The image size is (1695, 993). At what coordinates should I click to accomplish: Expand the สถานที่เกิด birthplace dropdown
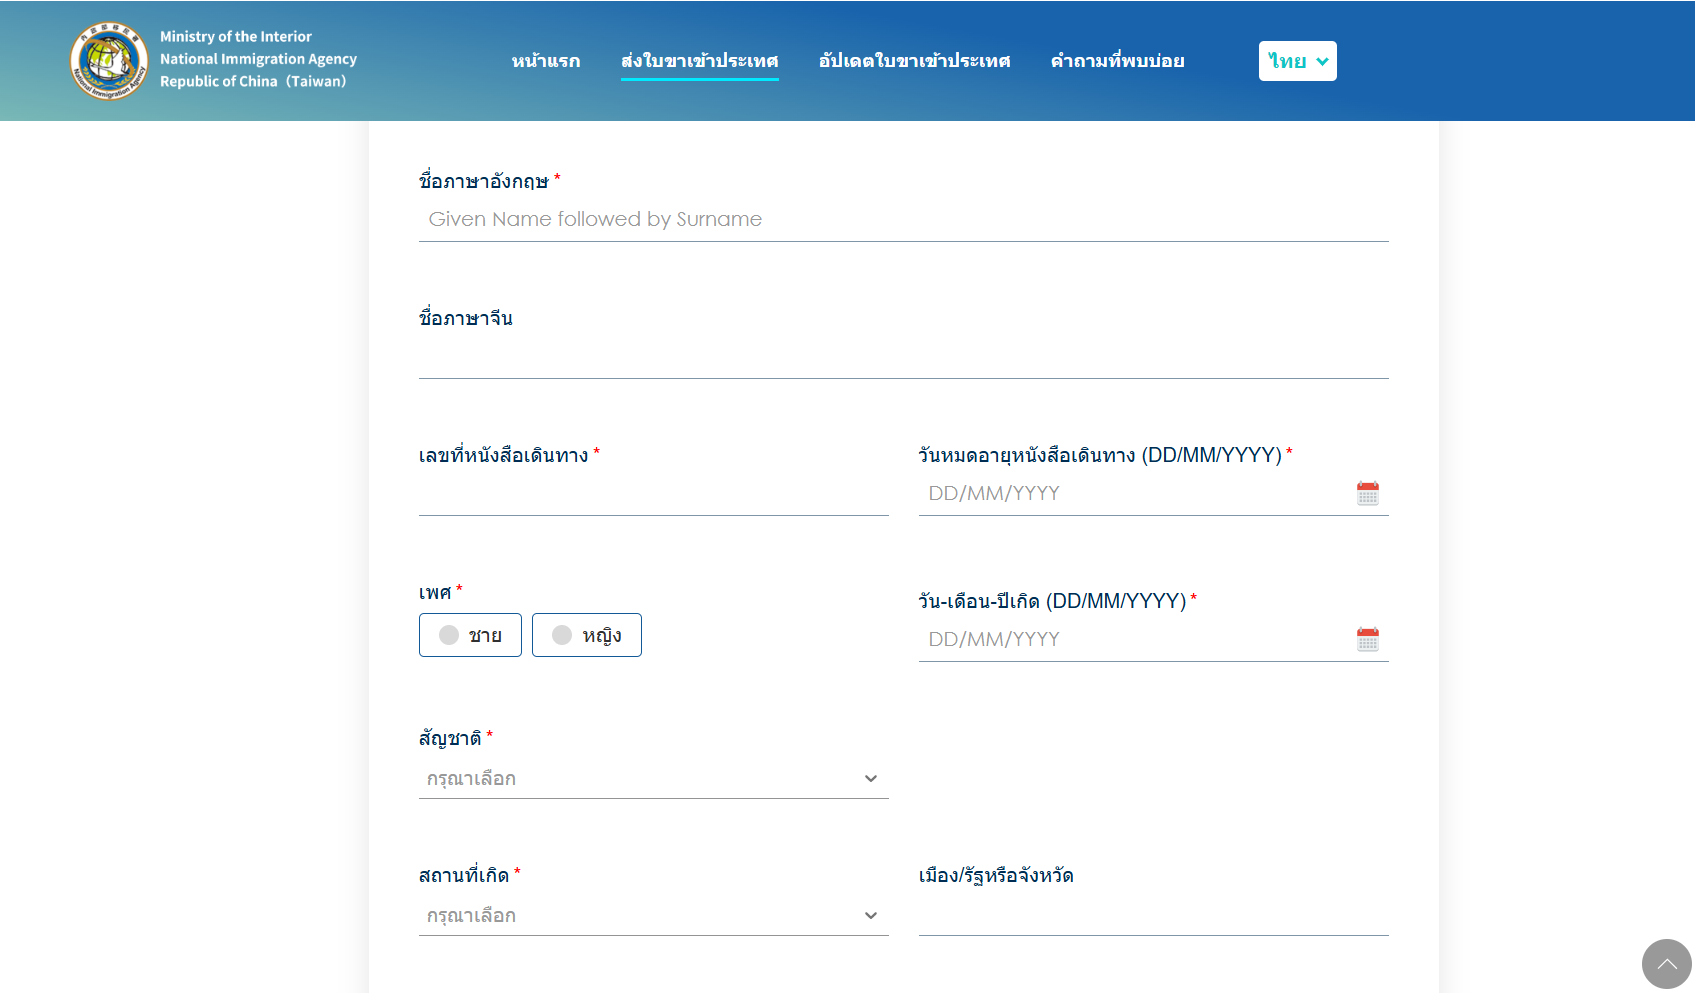pyautogui.click(x=640, y=916)
